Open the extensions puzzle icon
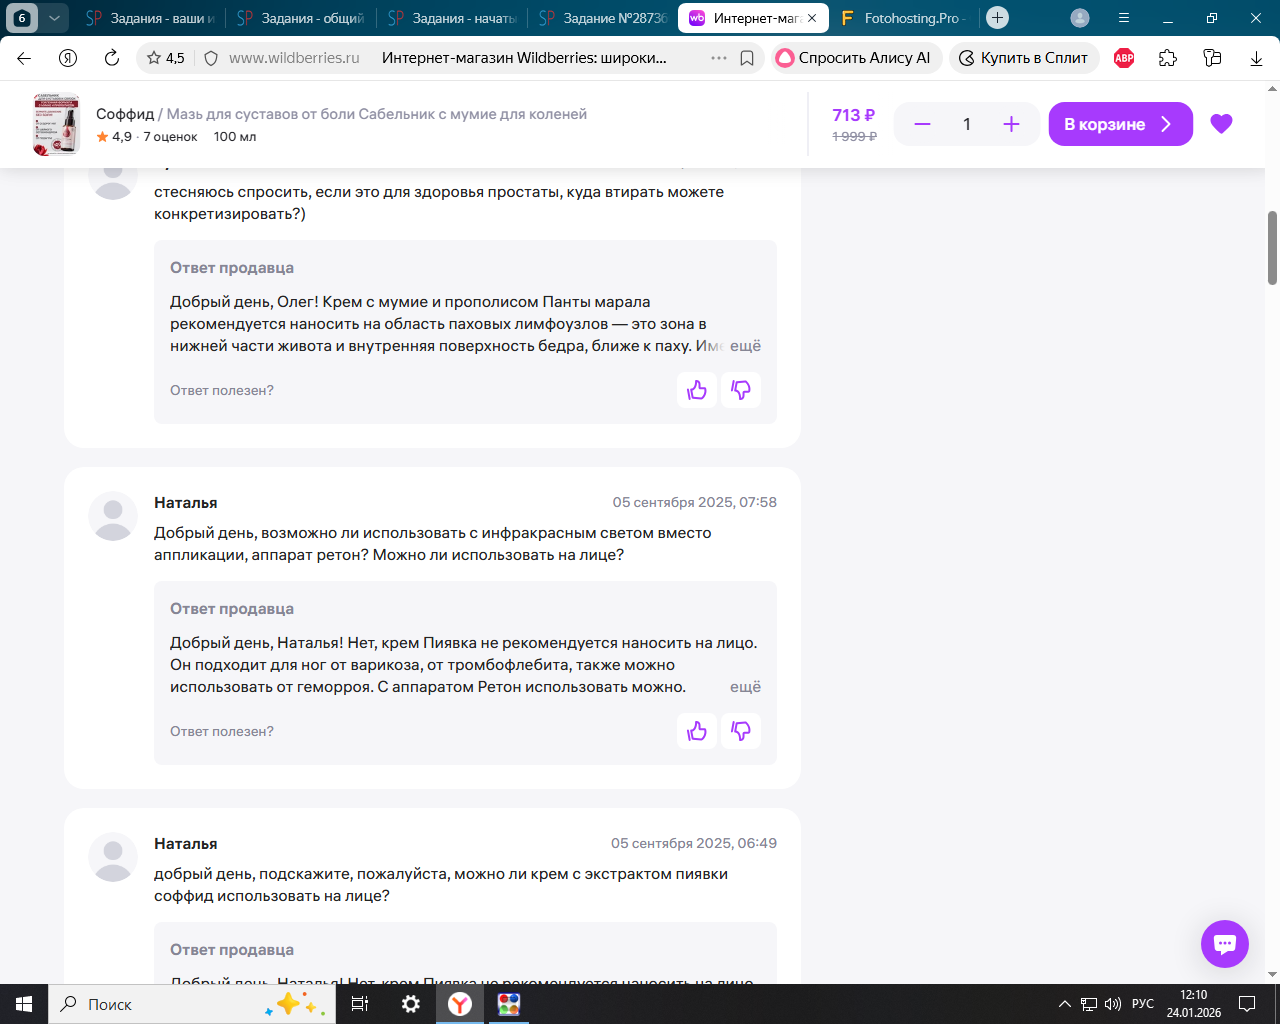The height and width of the screenshot is (1024, 1280). [x=1168, y=58]
